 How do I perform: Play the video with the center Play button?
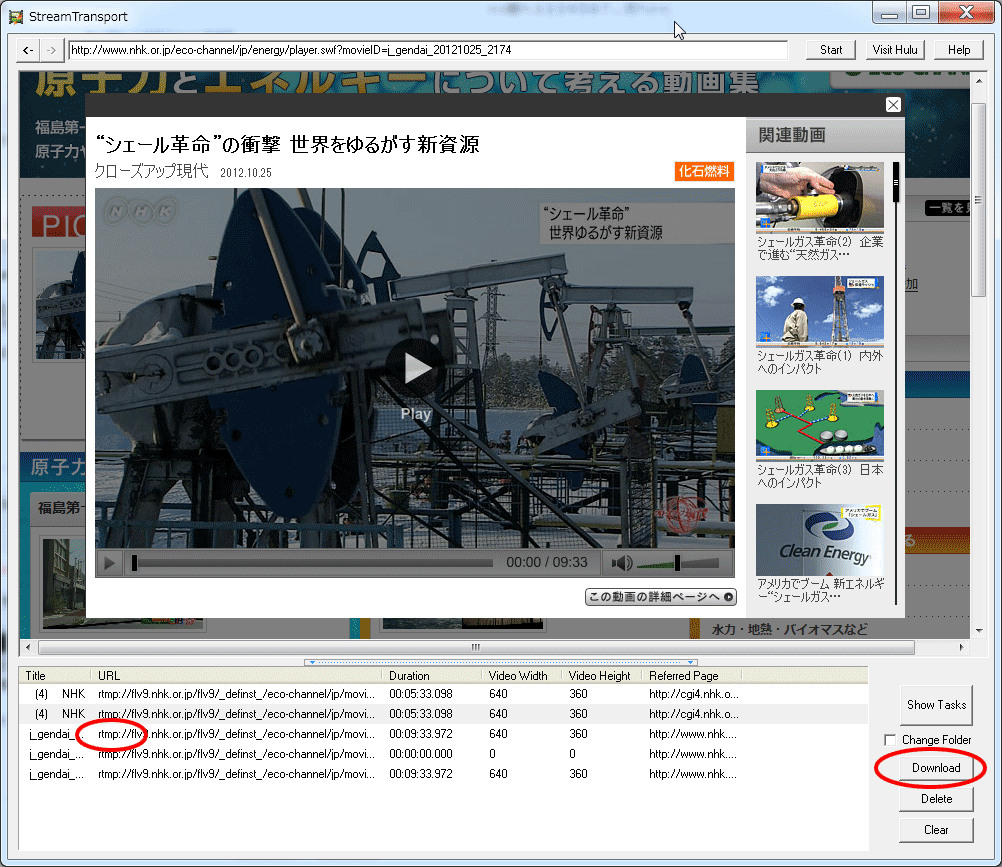[x=416, y=369]
